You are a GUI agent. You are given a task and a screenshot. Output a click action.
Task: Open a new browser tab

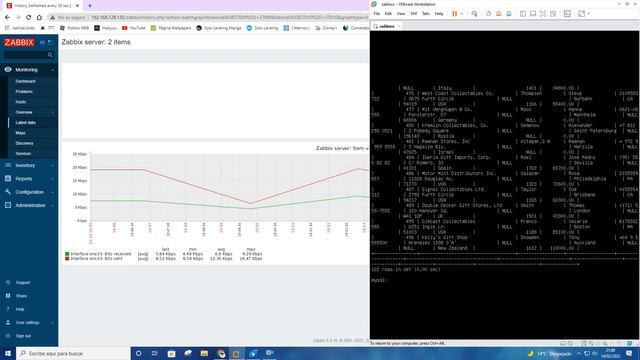click(x=90, y=6)
